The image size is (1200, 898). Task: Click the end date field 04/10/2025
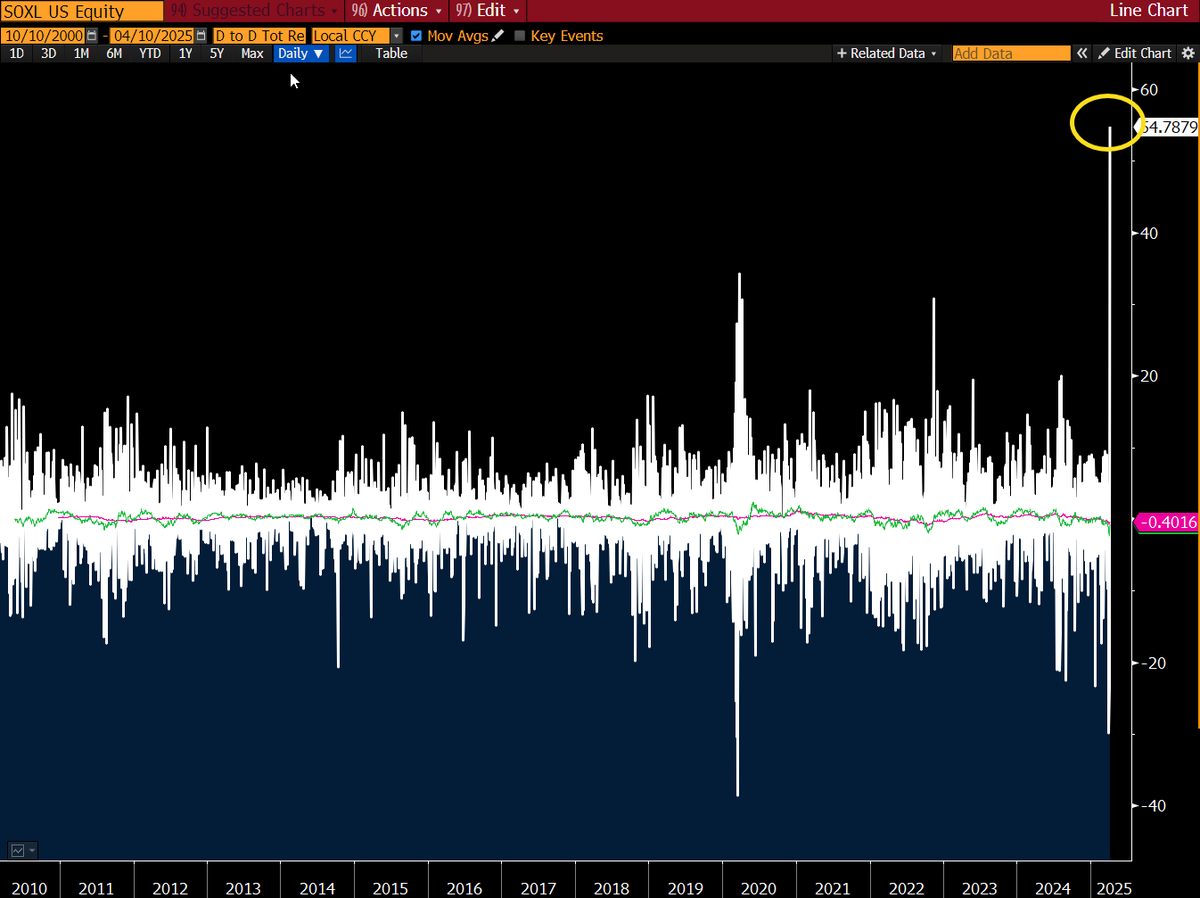click(154, 36)
